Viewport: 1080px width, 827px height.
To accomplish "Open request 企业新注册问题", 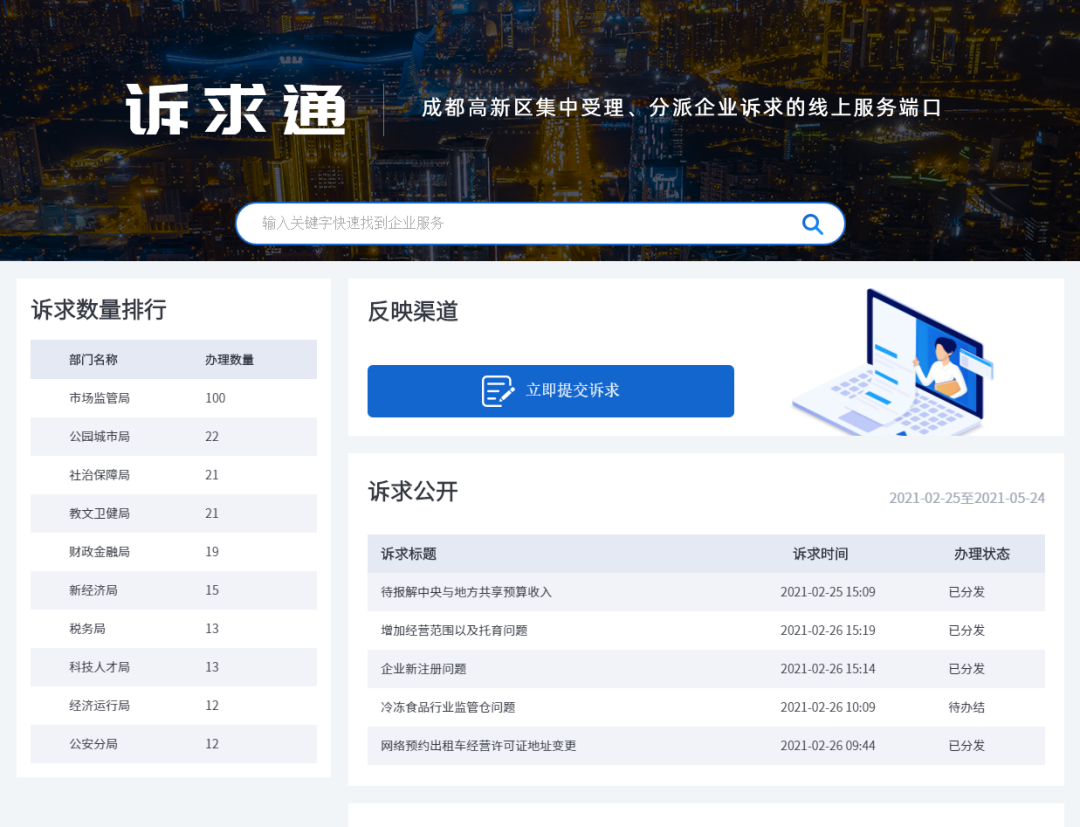I will [x=424, y=669].
